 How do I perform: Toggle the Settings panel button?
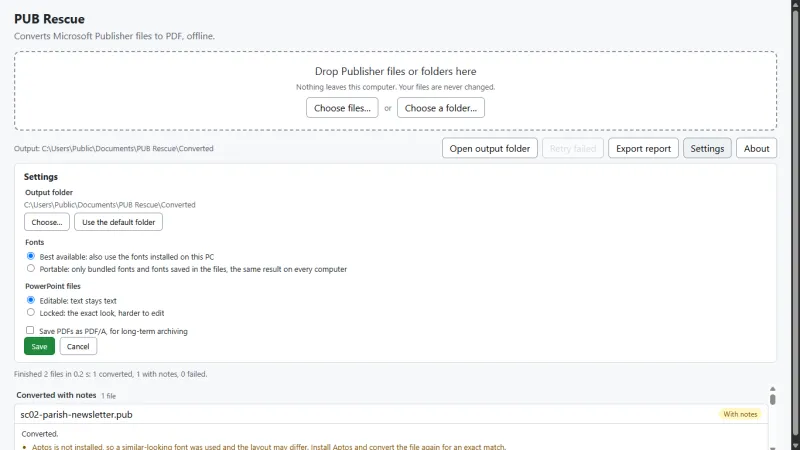707,148
